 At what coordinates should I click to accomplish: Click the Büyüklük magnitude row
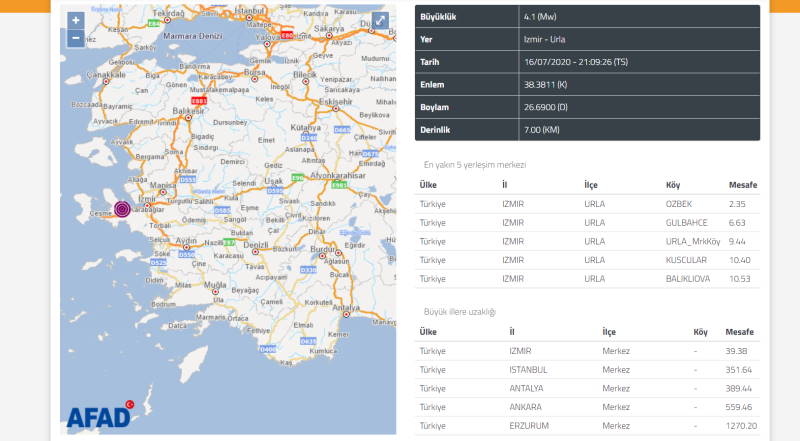point(587,17)
